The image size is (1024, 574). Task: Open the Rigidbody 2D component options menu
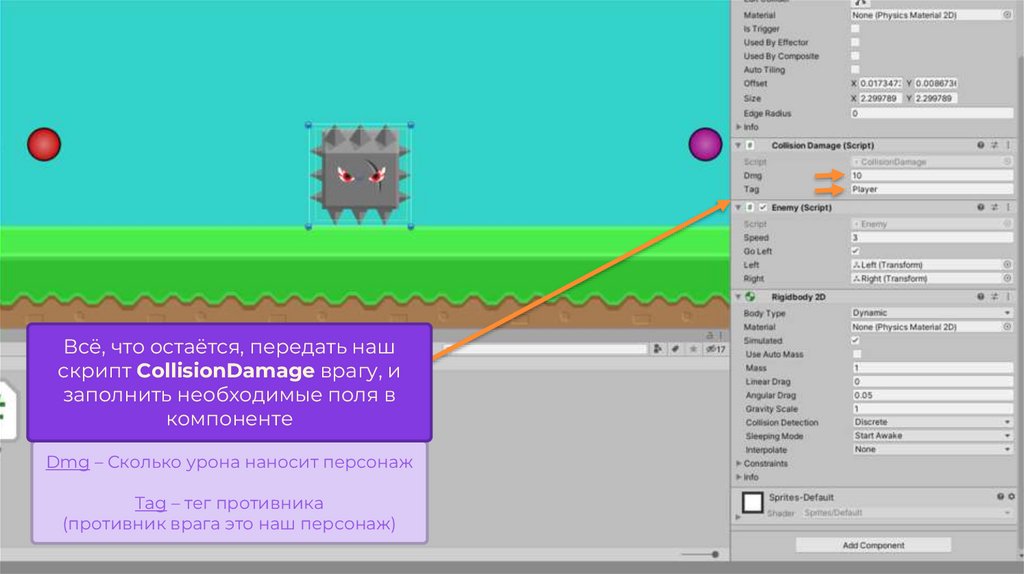click(x=1008, y=296)
